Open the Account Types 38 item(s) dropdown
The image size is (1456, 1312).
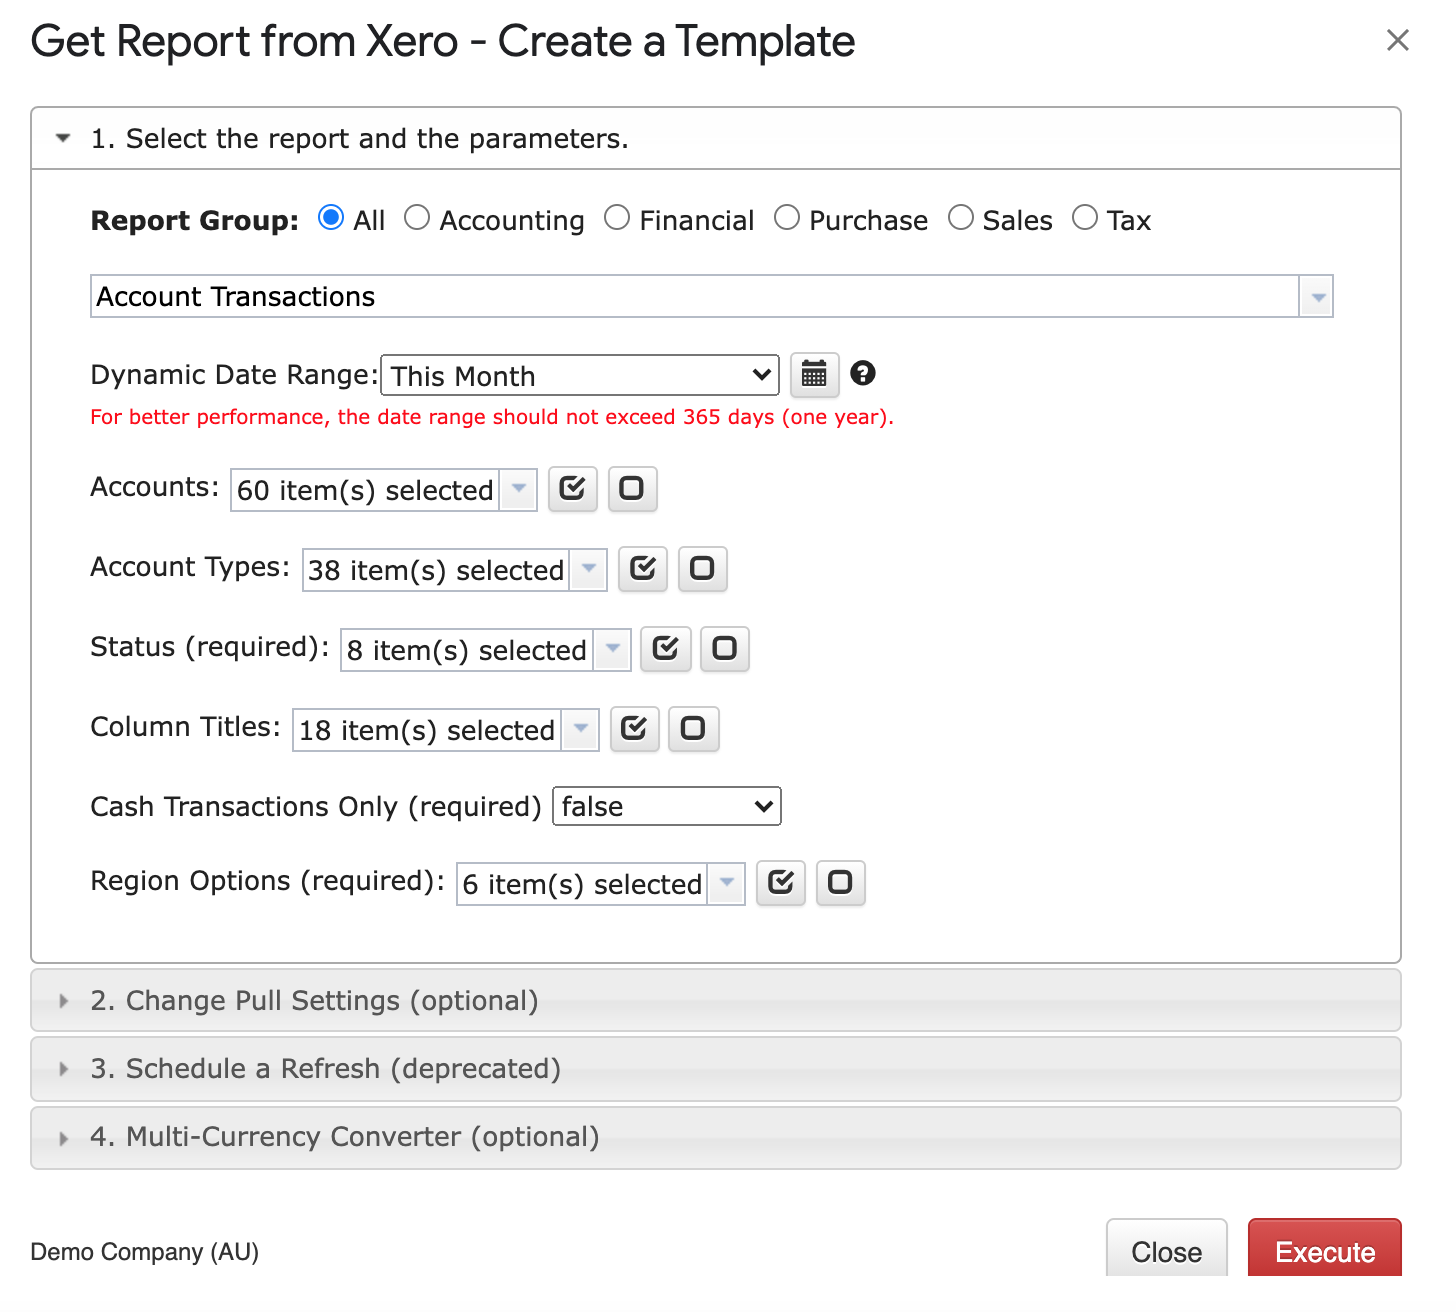(x=455, y=570)
